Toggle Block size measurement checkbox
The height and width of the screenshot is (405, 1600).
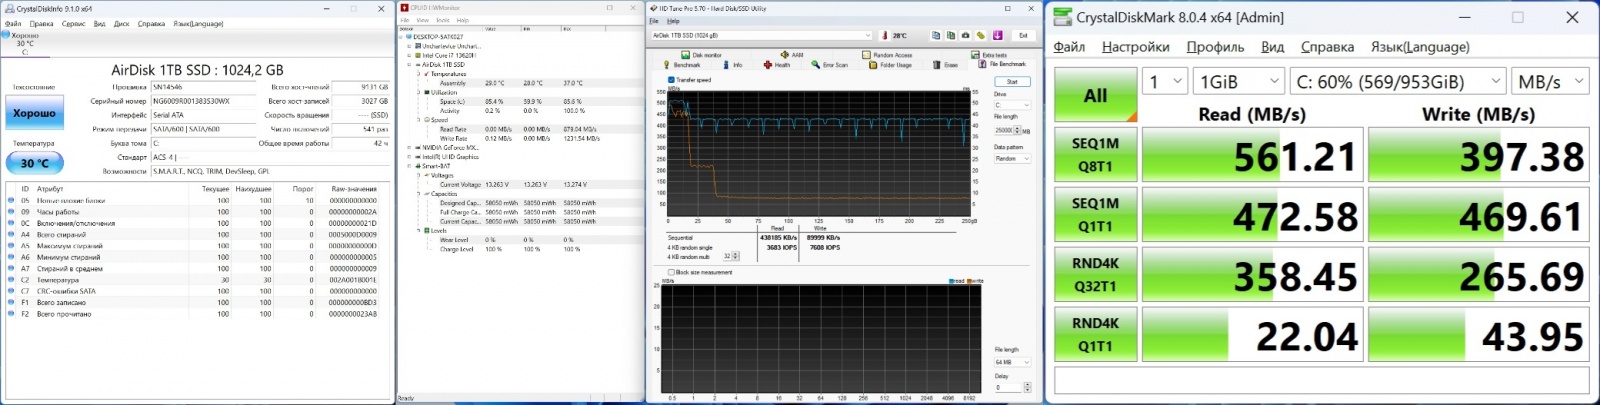coord(671,272)
